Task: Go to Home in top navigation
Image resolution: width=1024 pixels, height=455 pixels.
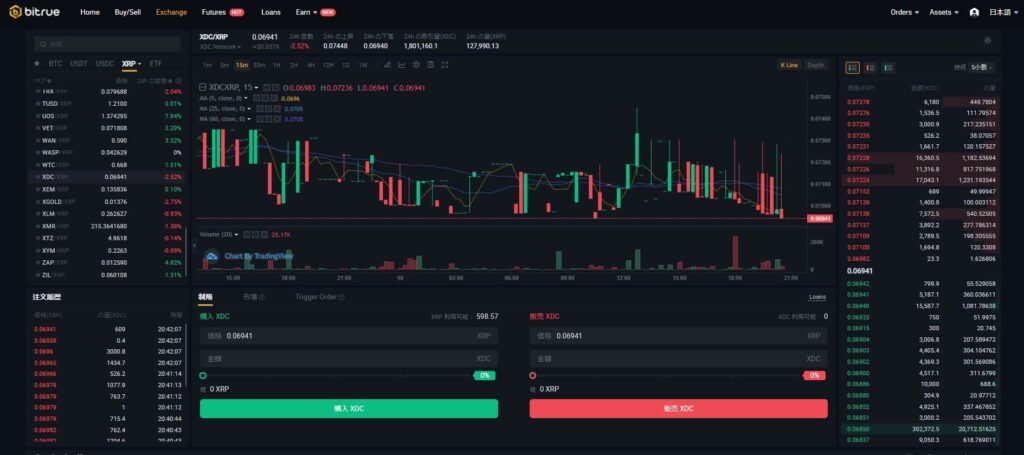Action: 89,12
